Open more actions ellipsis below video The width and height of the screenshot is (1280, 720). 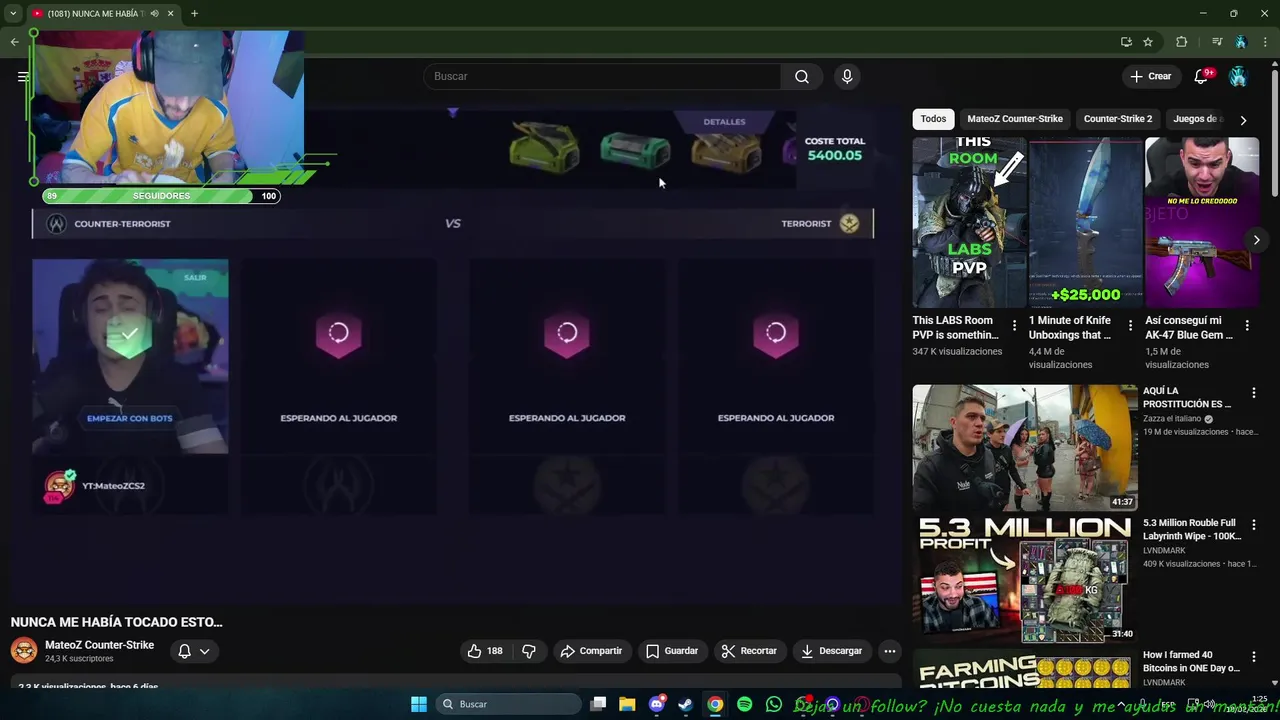point(889,651)
